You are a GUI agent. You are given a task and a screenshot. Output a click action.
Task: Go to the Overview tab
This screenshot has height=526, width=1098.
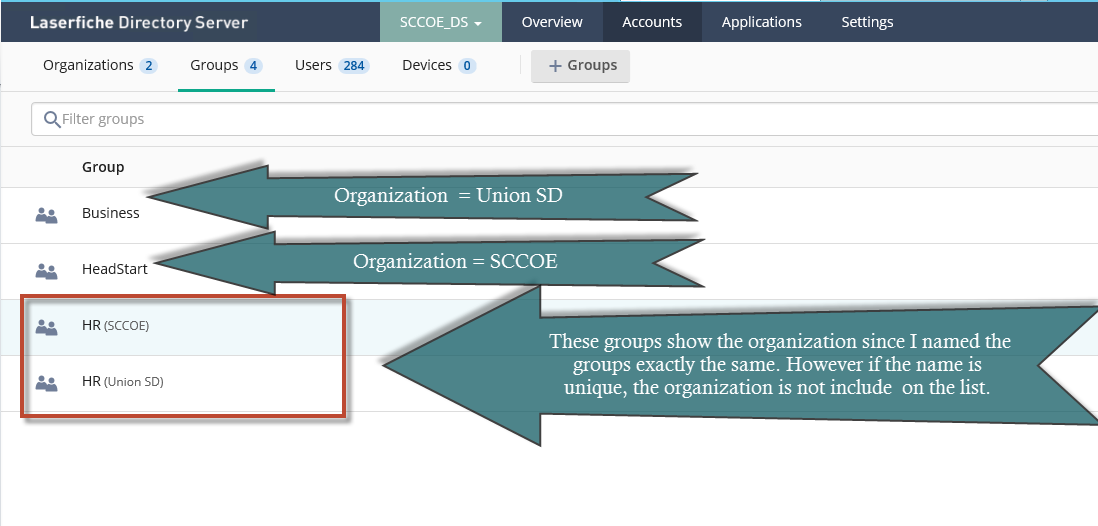click(552, 22)
